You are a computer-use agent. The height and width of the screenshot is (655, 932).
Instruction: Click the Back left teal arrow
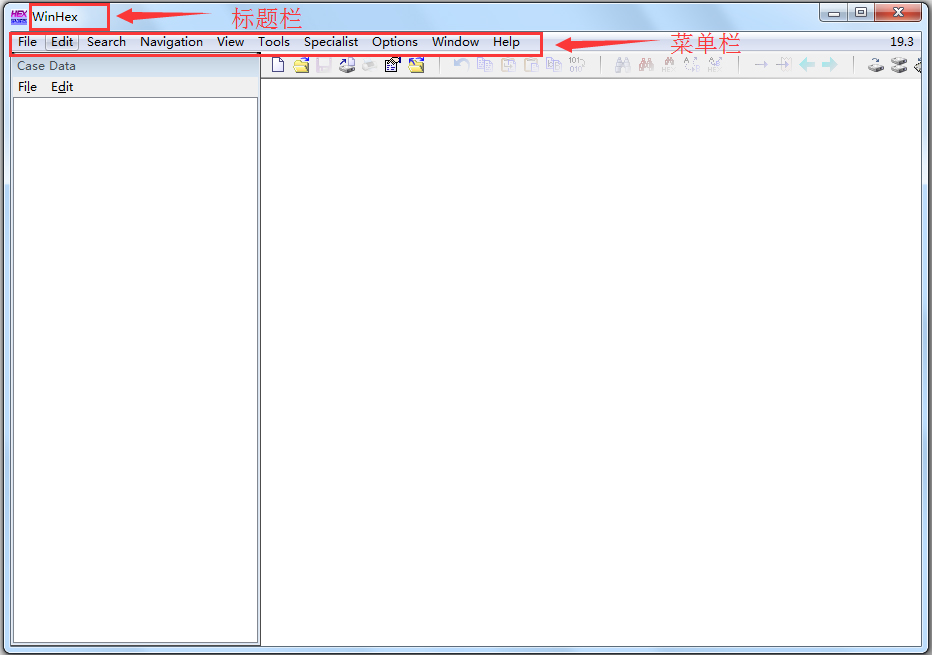point(807,65)
